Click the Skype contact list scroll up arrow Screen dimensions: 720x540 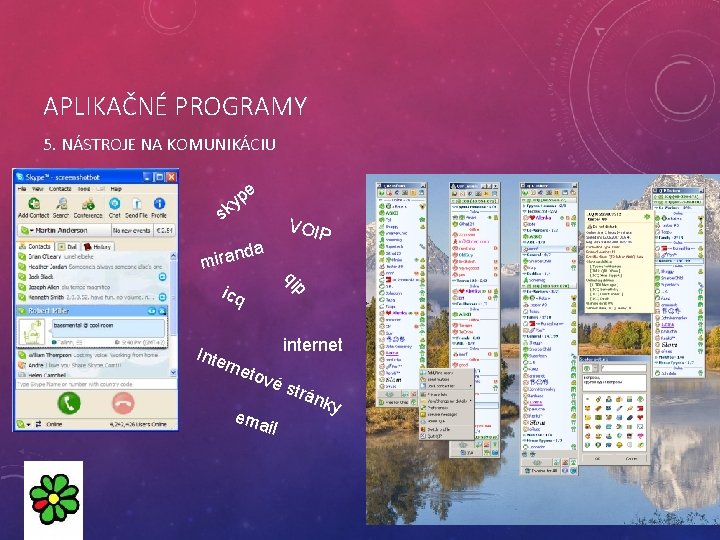(173, 256)
